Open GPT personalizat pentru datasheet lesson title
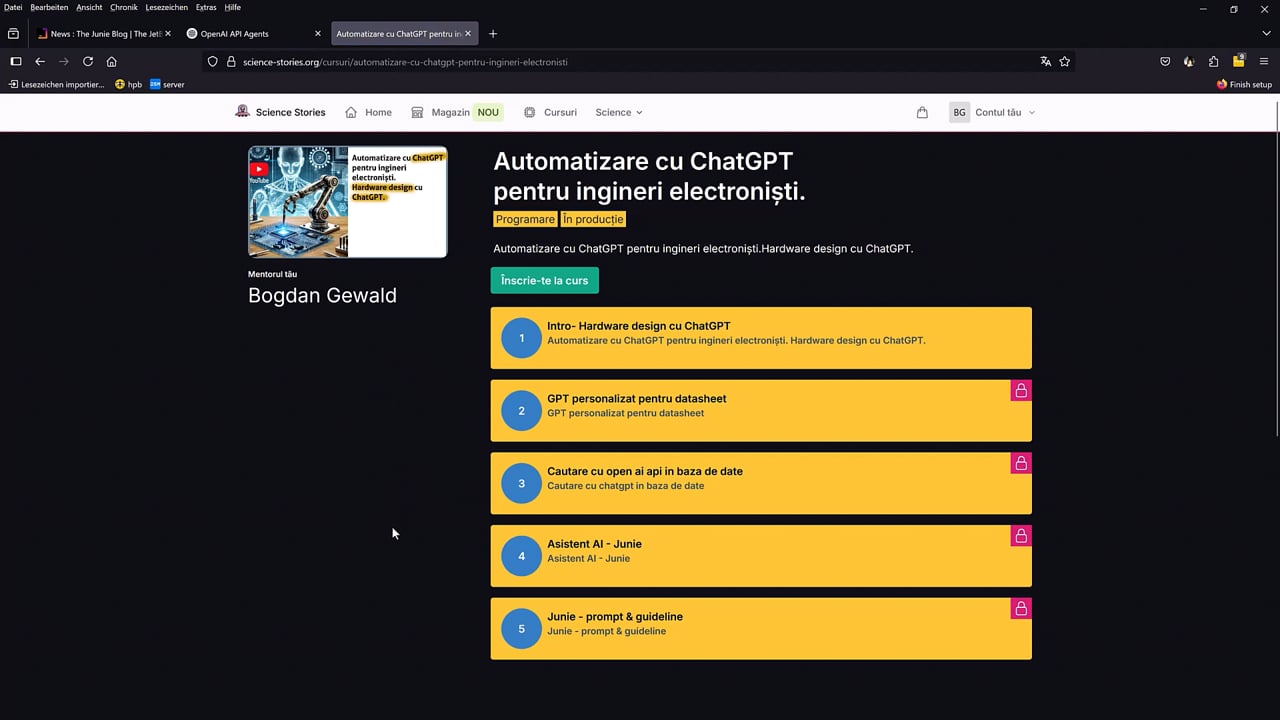This screenshot has width=1280, height=720. point(637,398)
